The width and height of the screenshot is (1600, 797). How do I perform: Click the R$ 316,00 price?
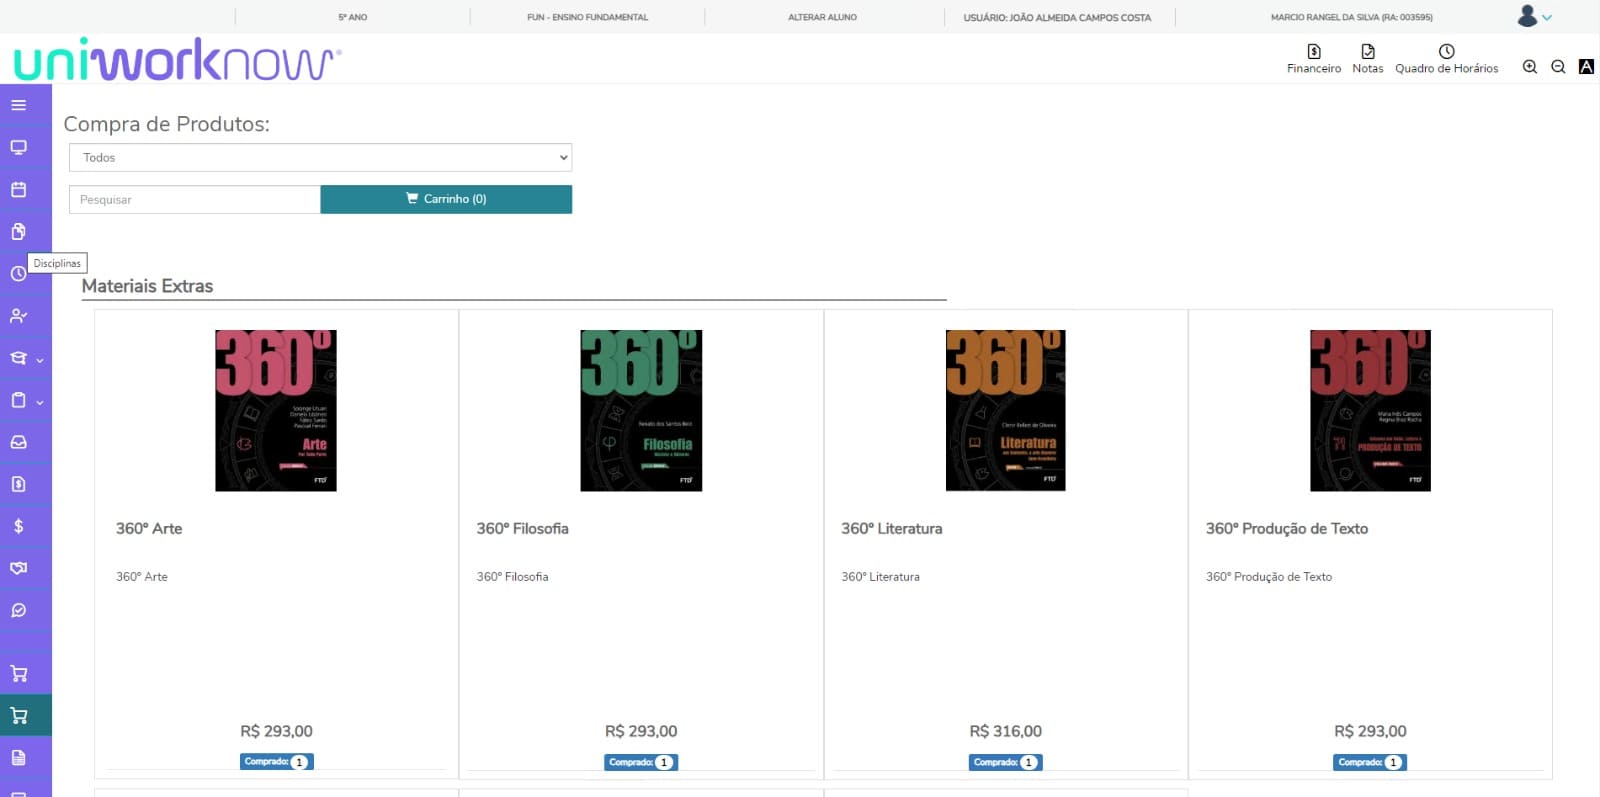coord(1005,731)
